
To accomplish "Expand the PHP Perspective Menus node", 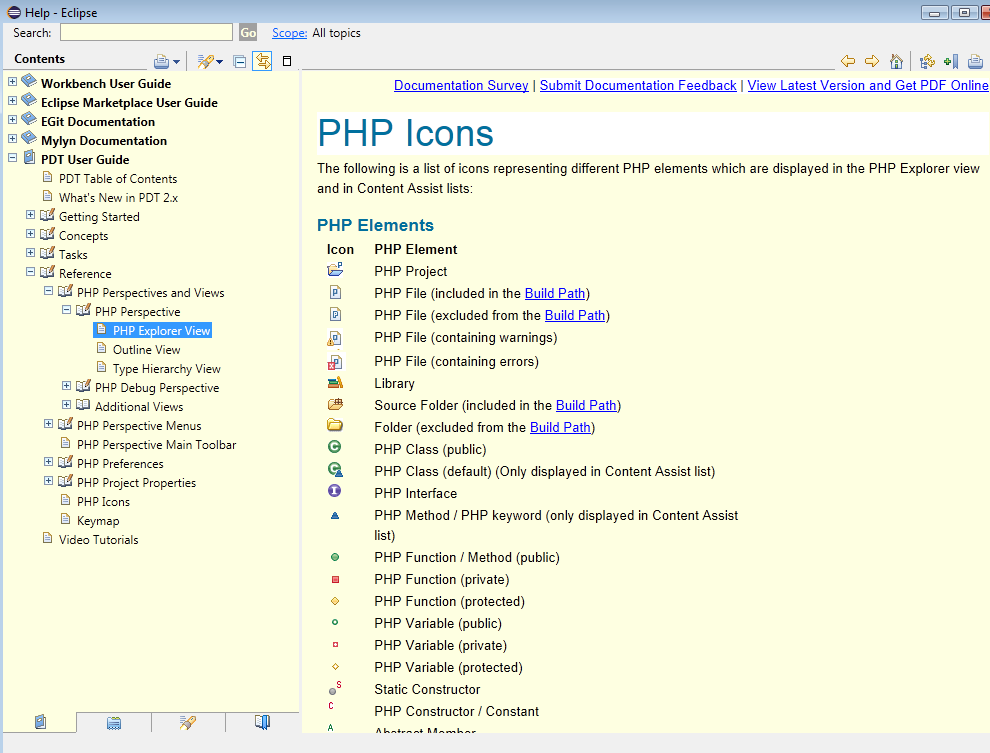I will click(49, 424).
